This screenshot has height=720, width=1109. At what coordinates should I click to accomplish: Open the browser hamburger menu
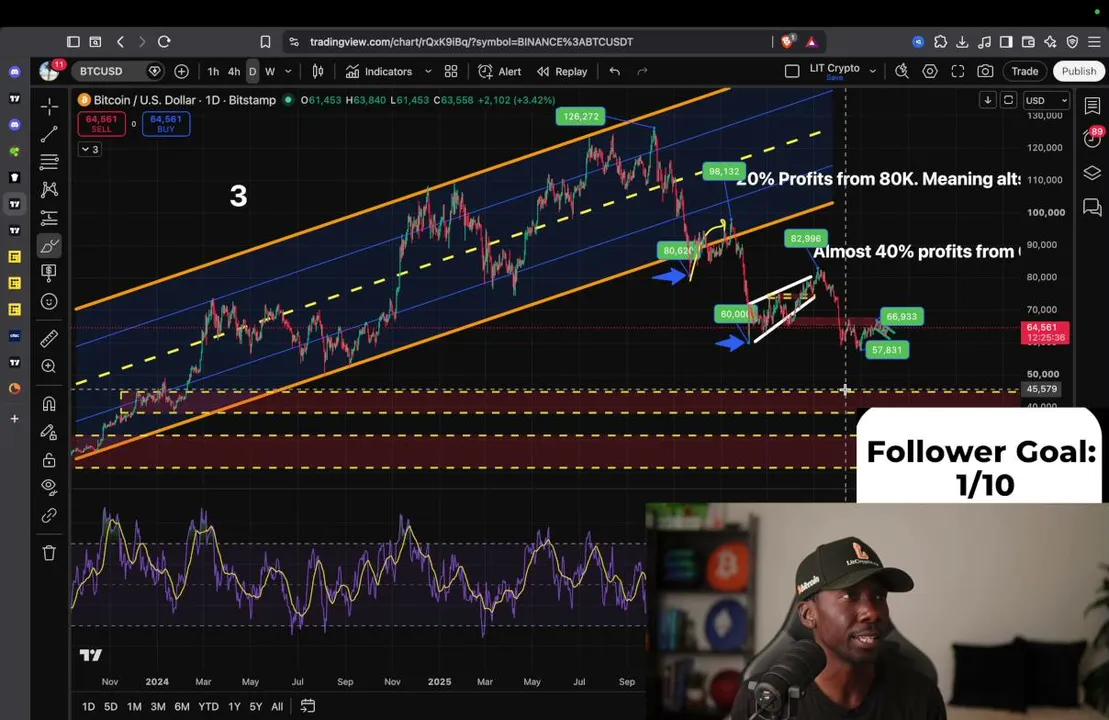point(1094,42)
